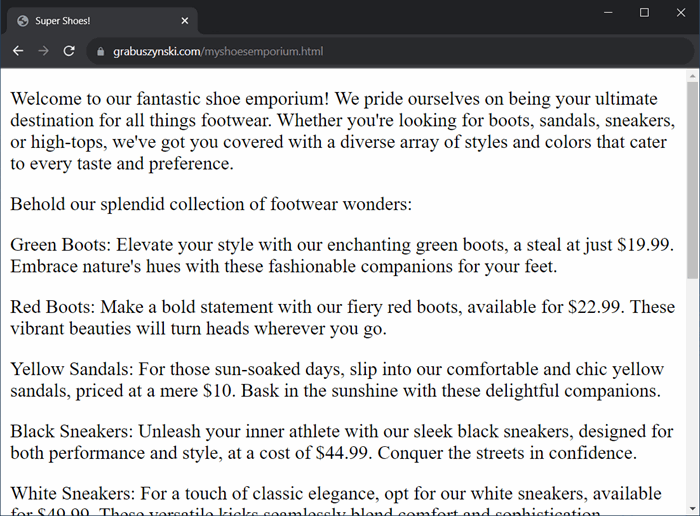This screenshot has height=516, width=700.
Task: Reload the page with the refresh icon
Action: click(x=69, y=51)
